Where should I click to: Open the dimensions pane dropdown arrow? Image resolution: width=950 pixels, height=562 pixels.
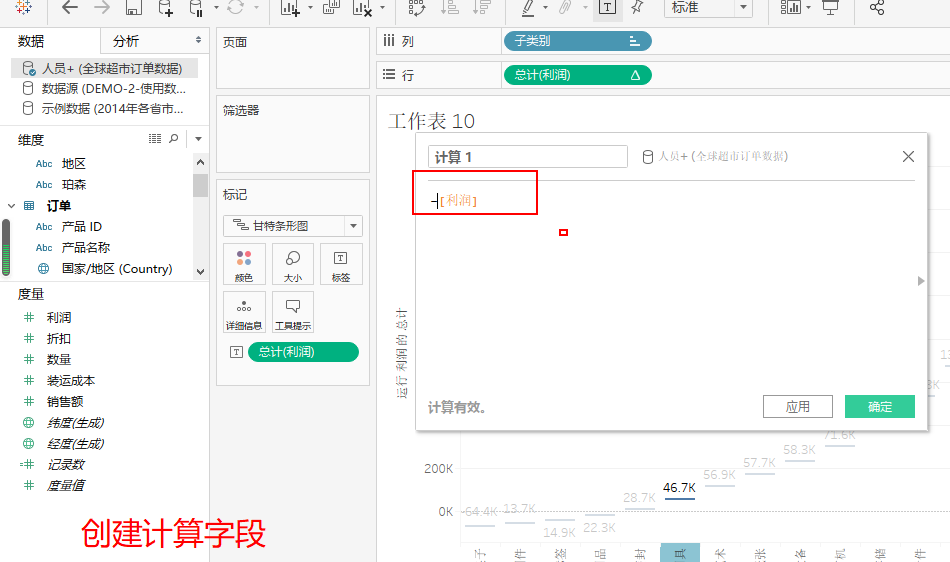tap(198, 139)
